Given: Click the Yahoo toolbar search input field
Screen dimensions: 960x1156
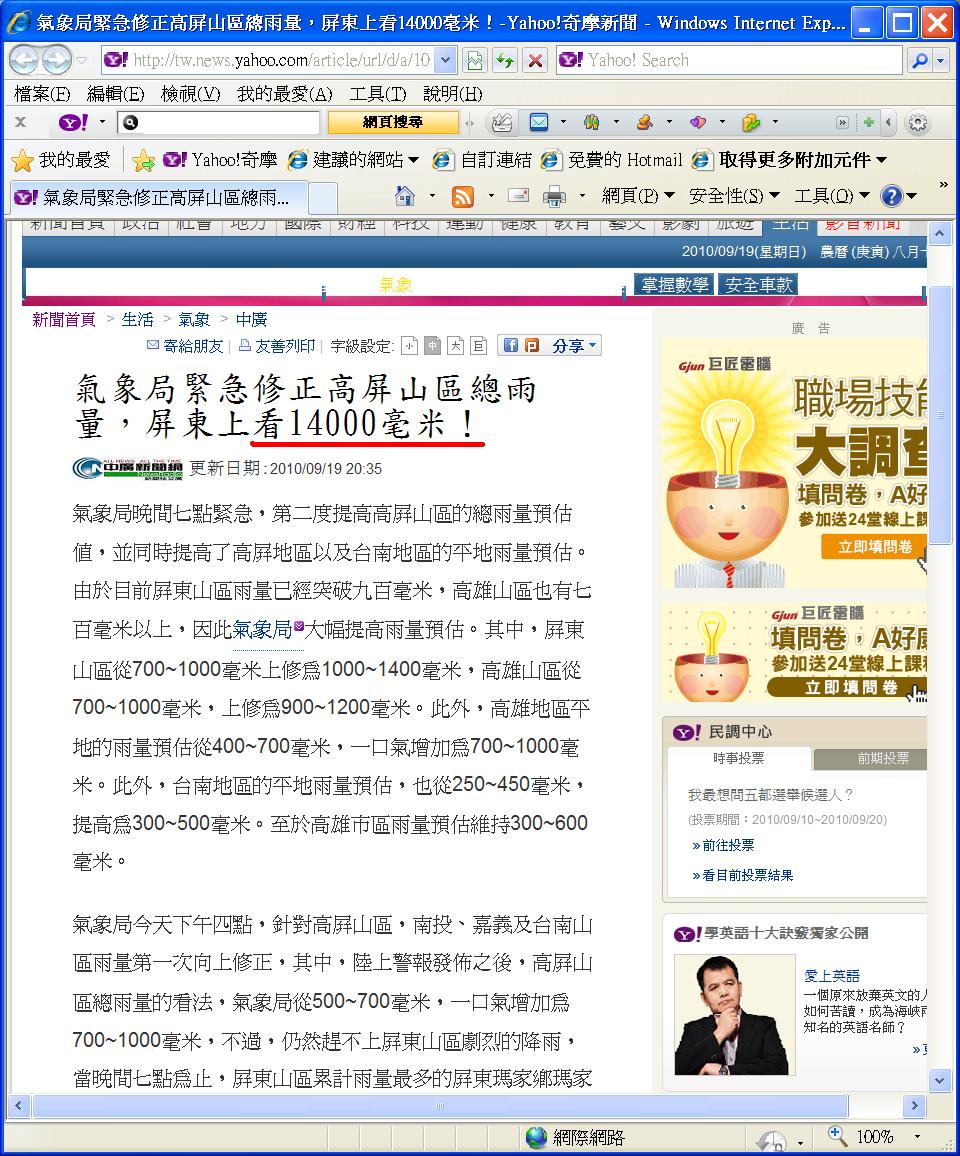Looking at the screenshot, I should [x=218, y=122].
